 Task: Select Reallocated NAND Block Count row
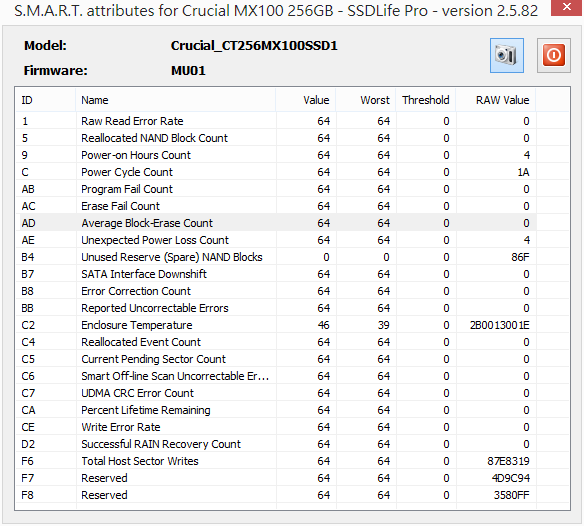276,138
